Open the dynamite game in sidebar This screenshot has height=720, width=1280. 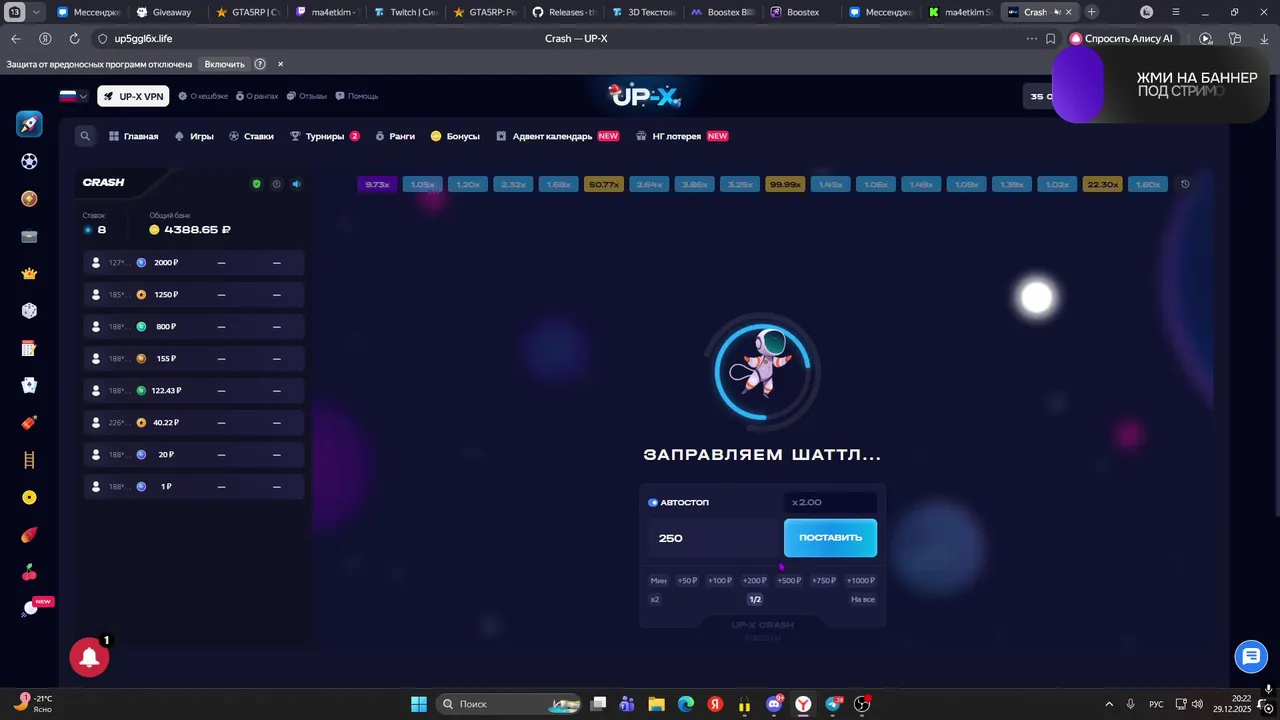click(x=29, y=423)
